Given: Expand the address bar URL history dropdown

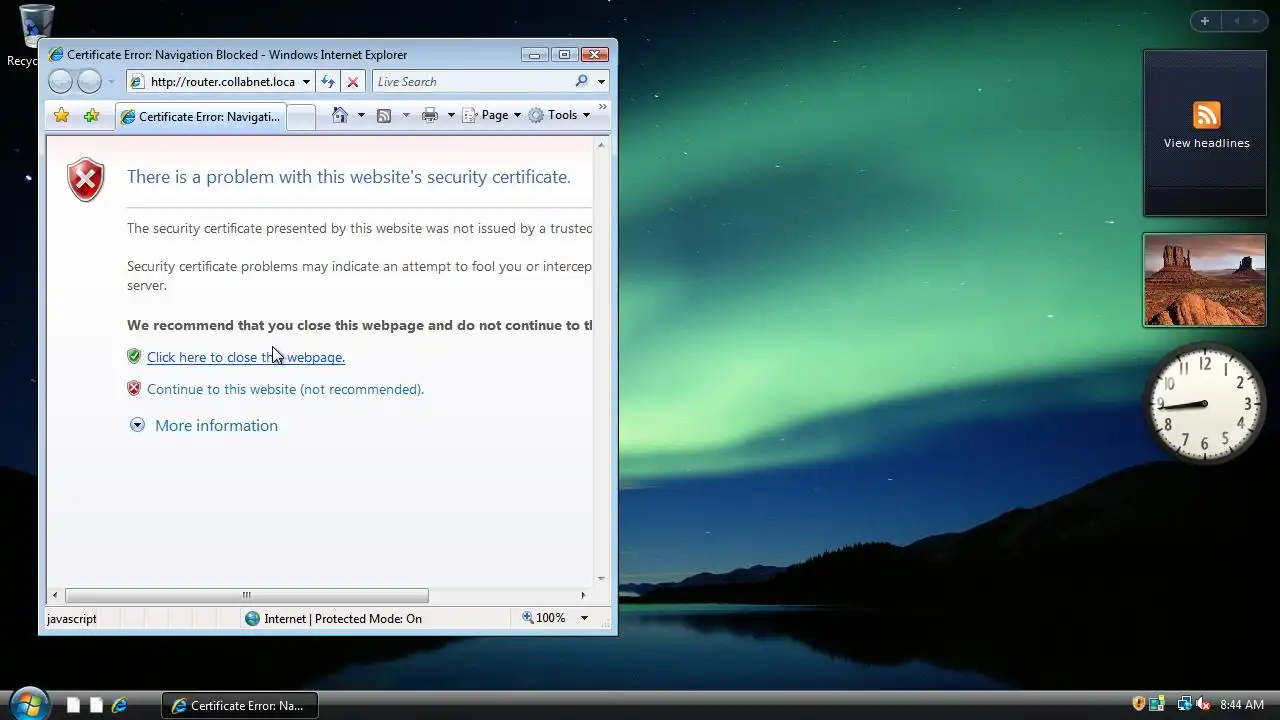Looking at the screenshot, I should 306,82.
